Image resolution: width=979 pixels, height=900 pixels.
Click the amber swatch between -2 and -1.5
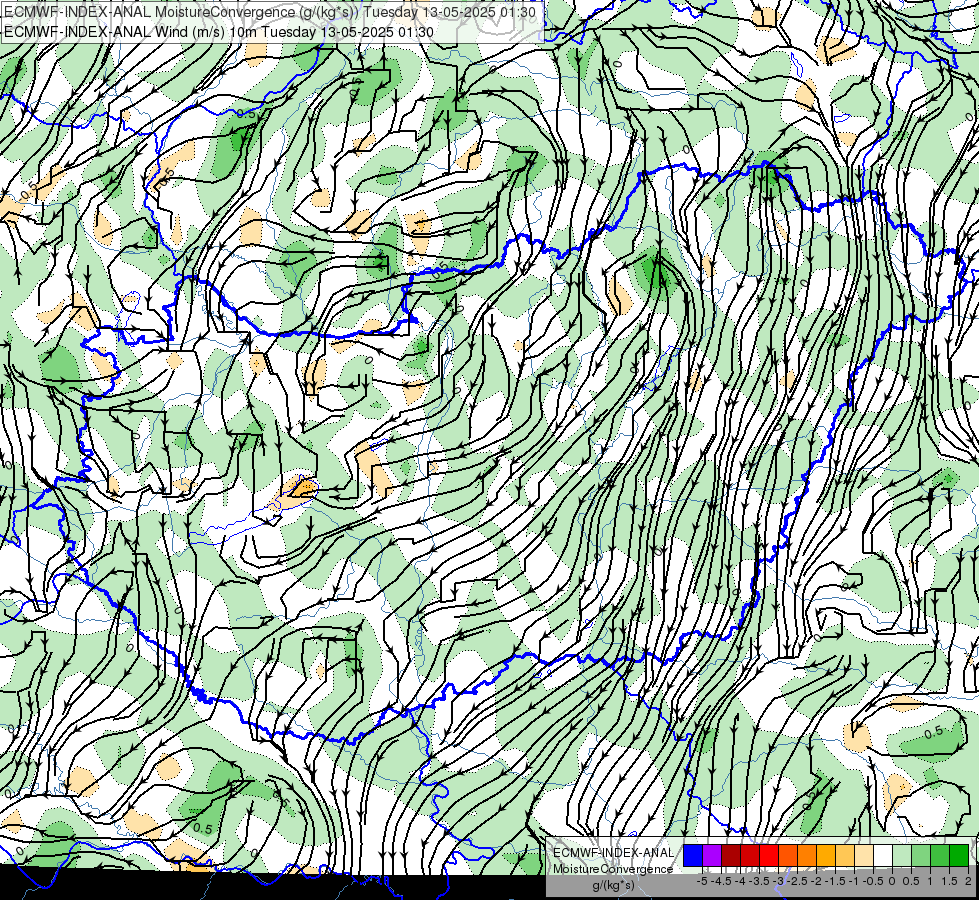click(x=826, y=855)
